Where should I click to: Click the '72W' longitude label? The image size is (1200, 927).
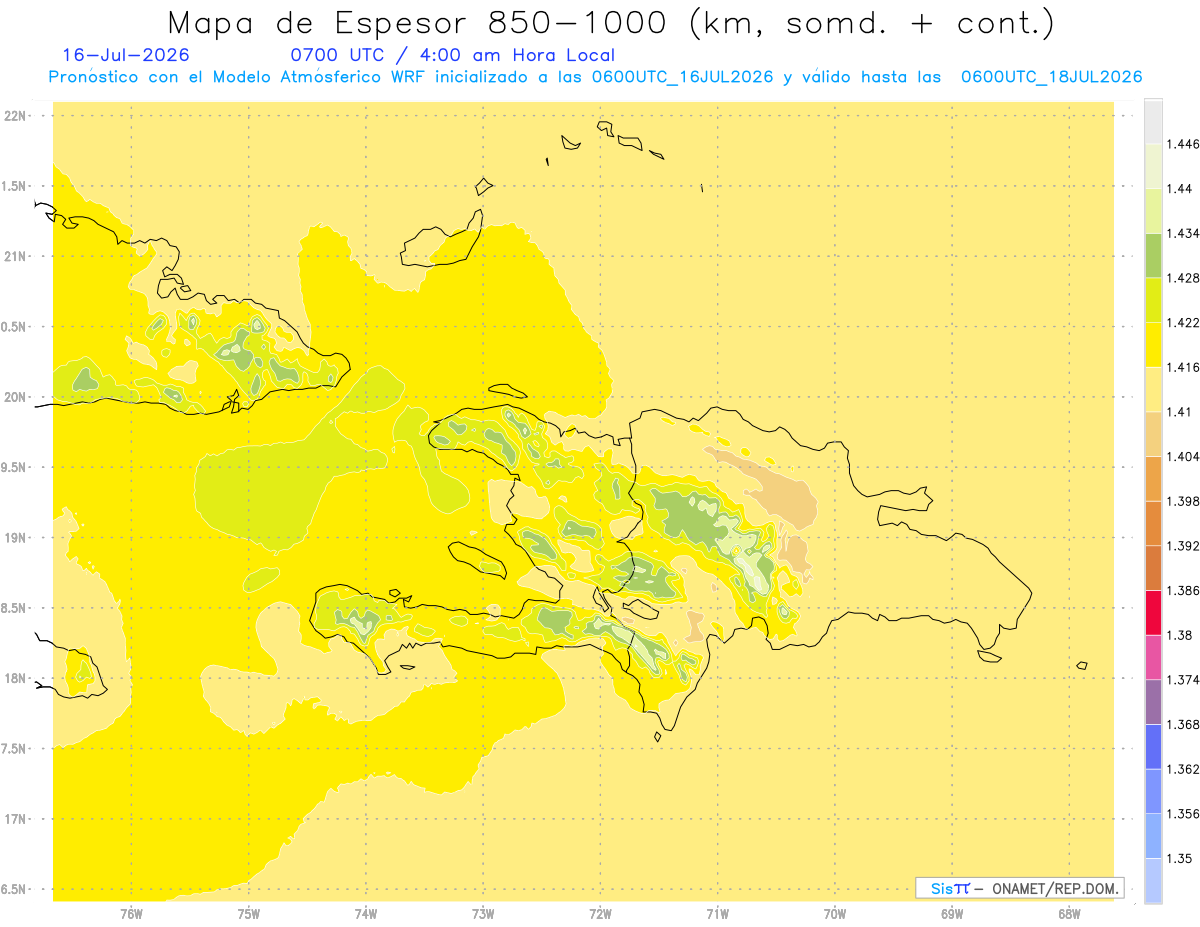[x=601, y=914]
